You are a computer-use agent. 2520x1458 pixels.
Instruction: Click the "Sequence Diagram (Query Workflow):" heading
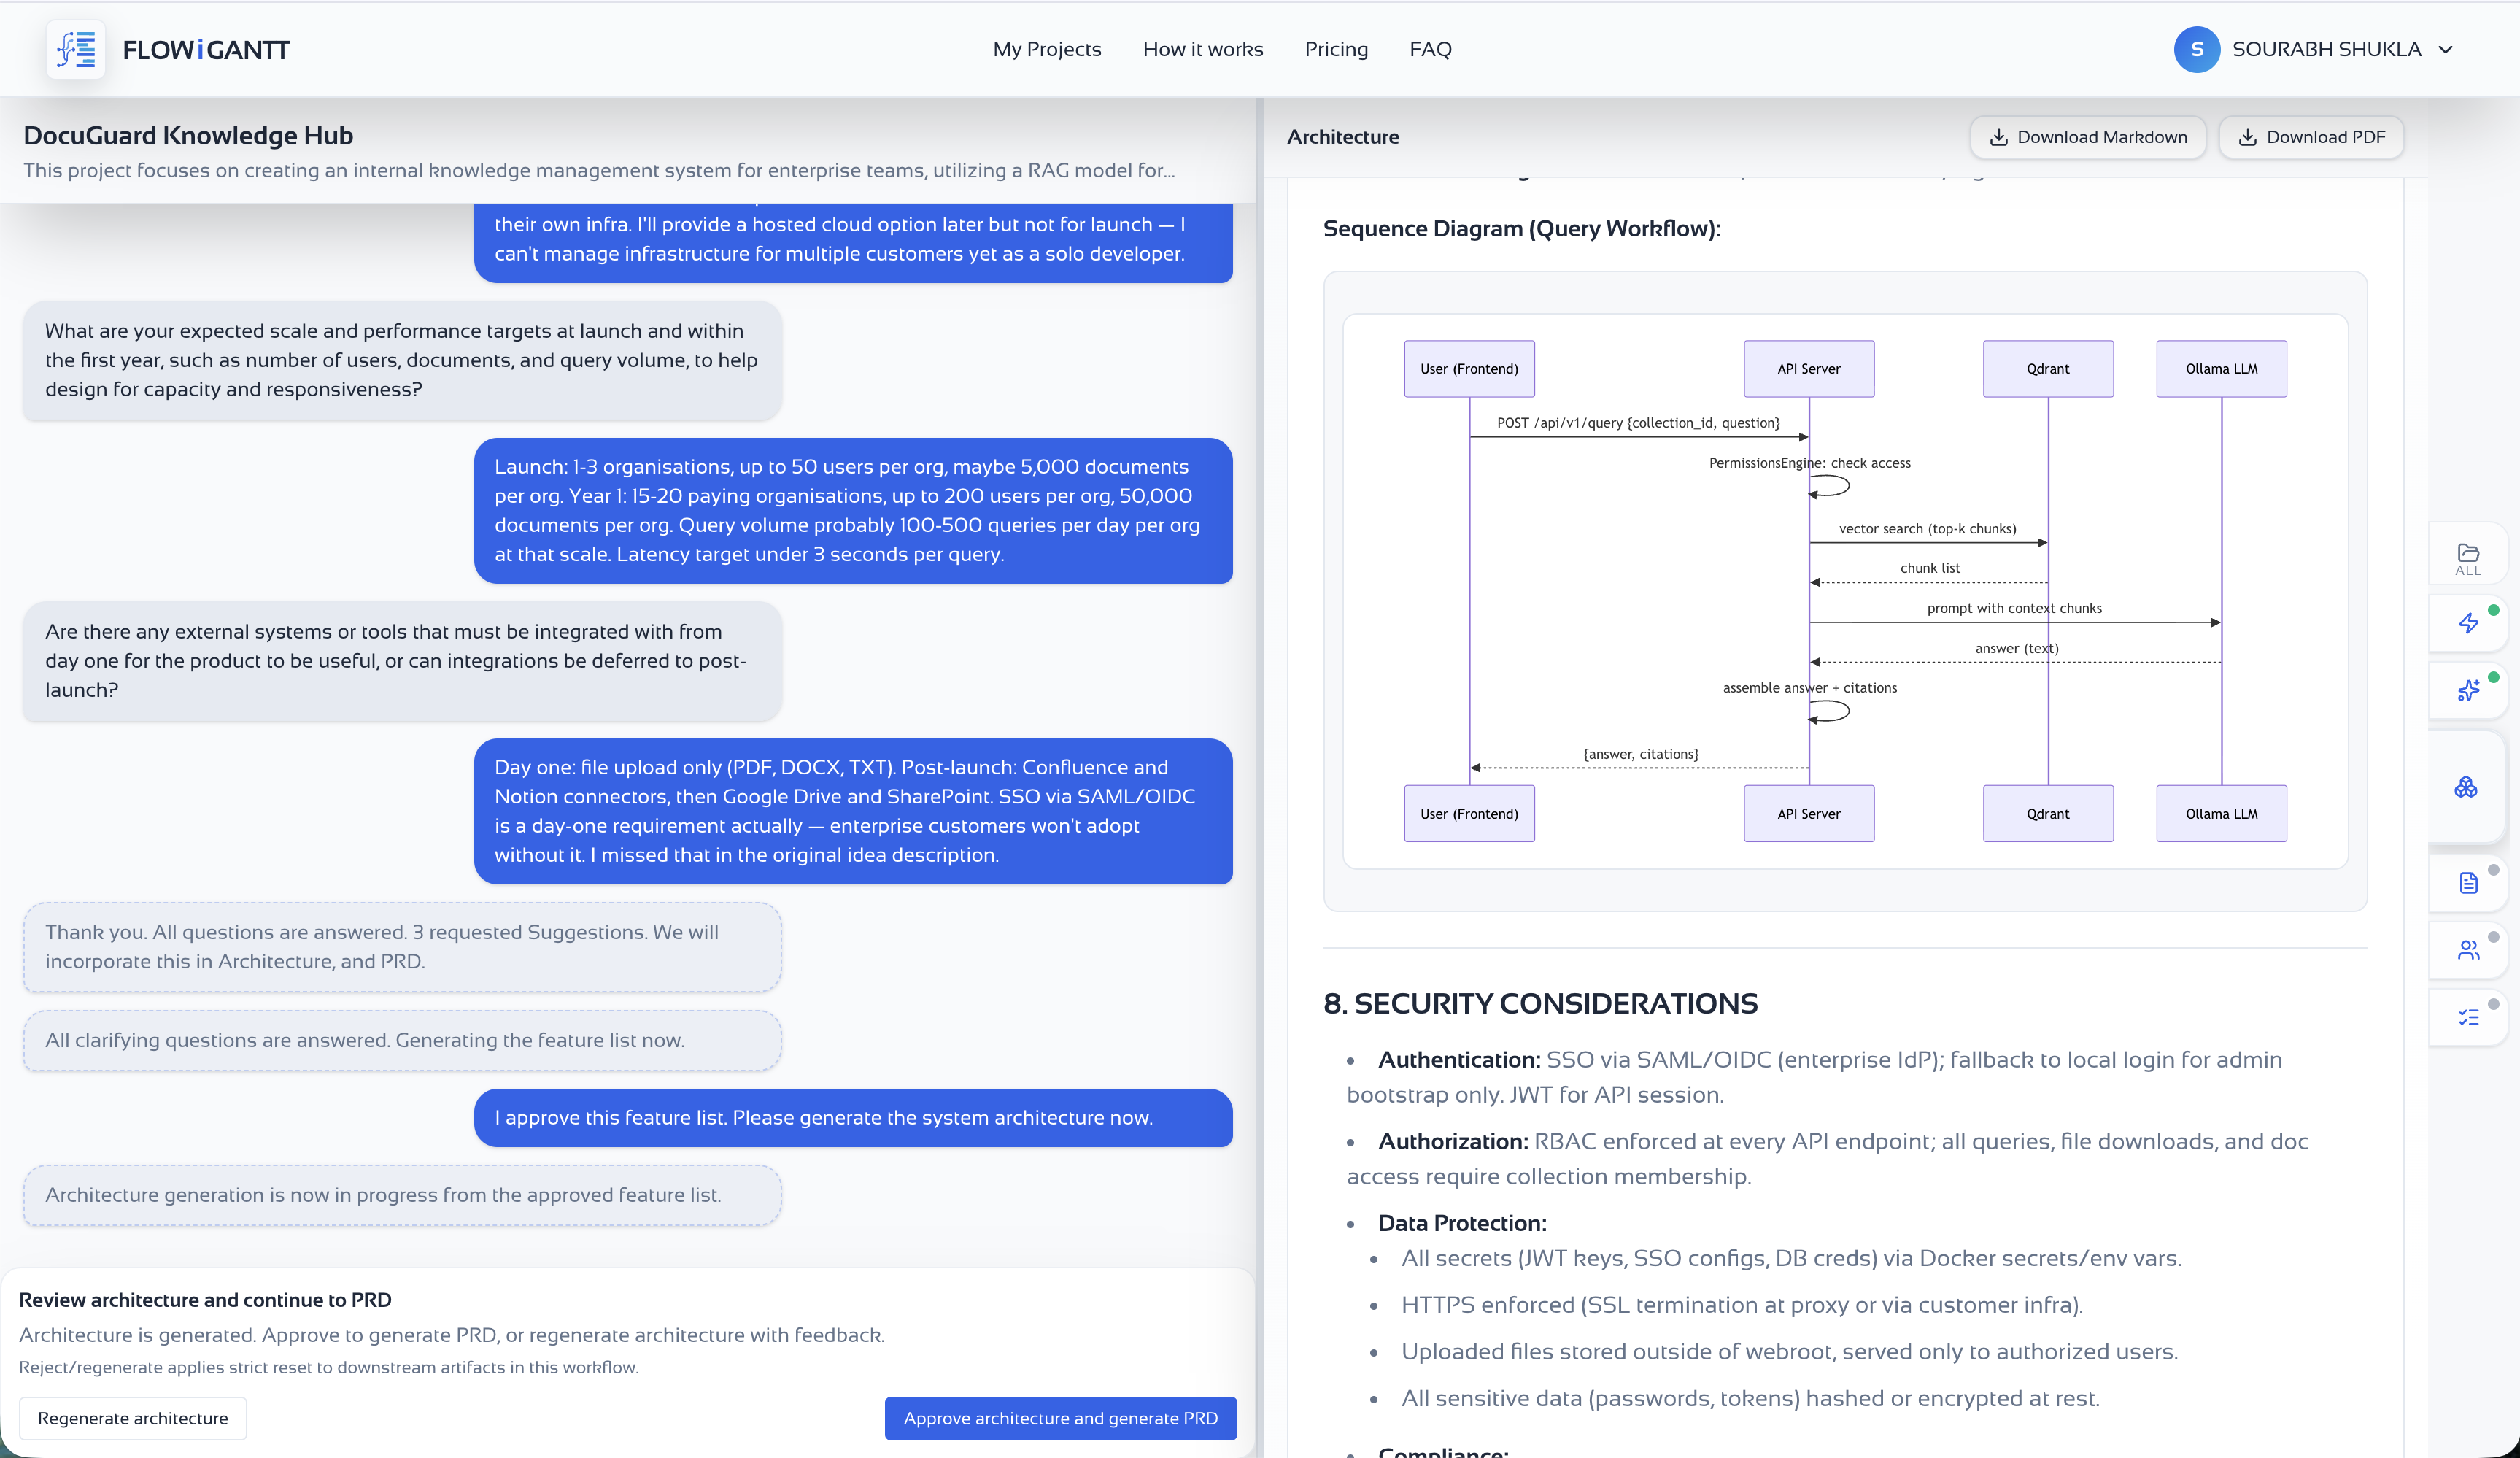click(1521, 228)
